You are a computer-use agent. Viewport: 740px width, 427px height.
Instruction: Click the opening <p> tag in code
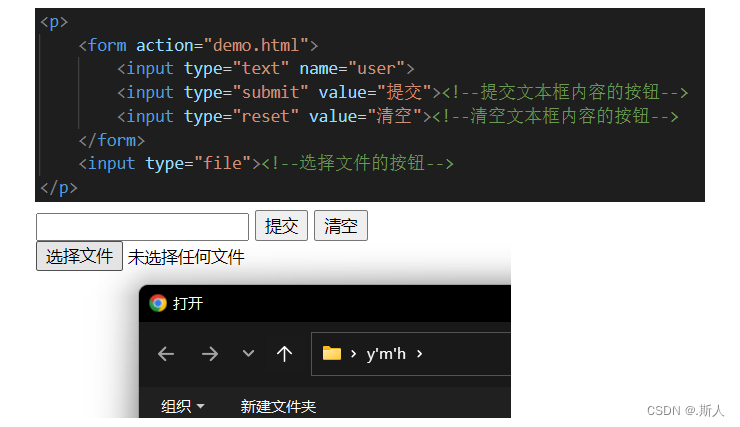tap(54, 22)
